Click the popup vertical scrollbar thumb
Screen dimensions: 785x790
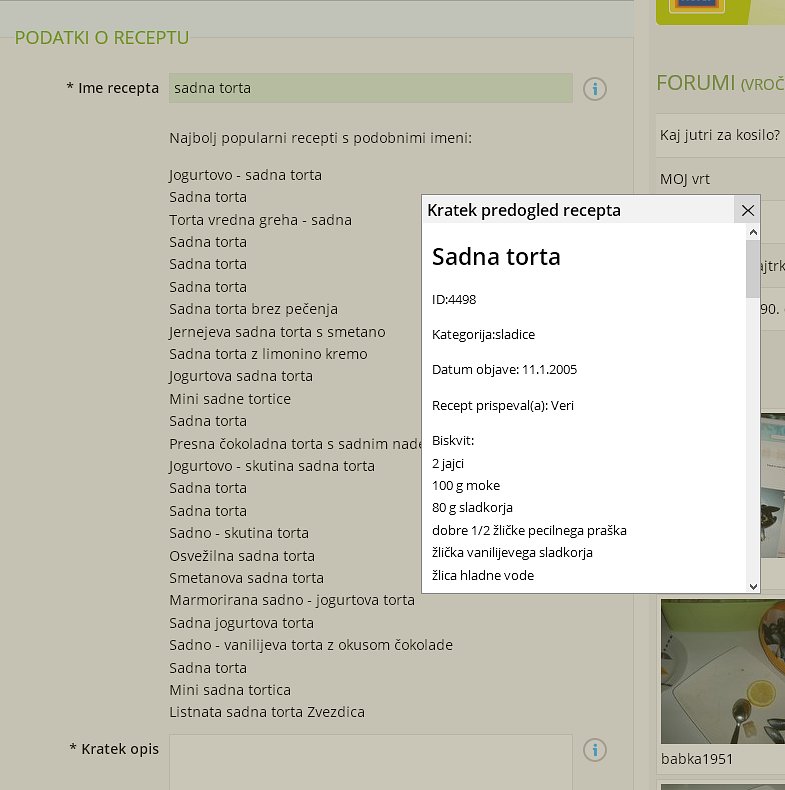[752, 269]
